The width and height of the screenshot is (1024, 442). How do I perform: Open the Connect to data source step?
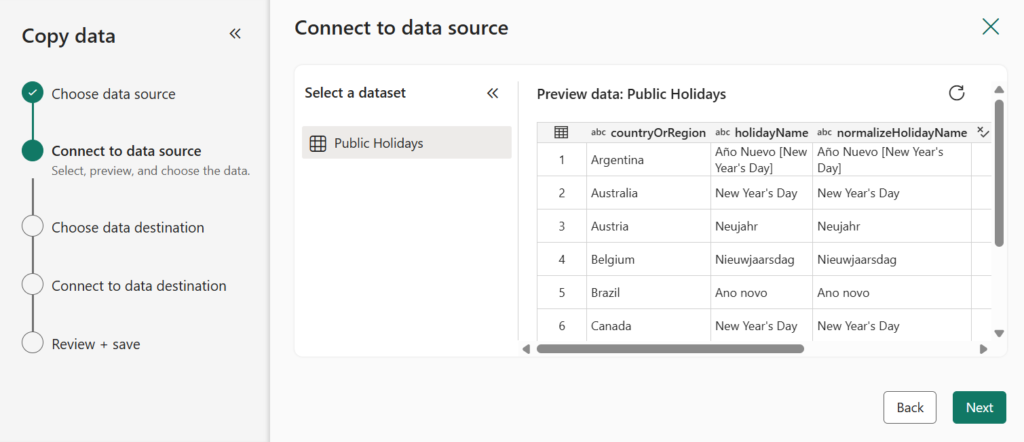126,151
